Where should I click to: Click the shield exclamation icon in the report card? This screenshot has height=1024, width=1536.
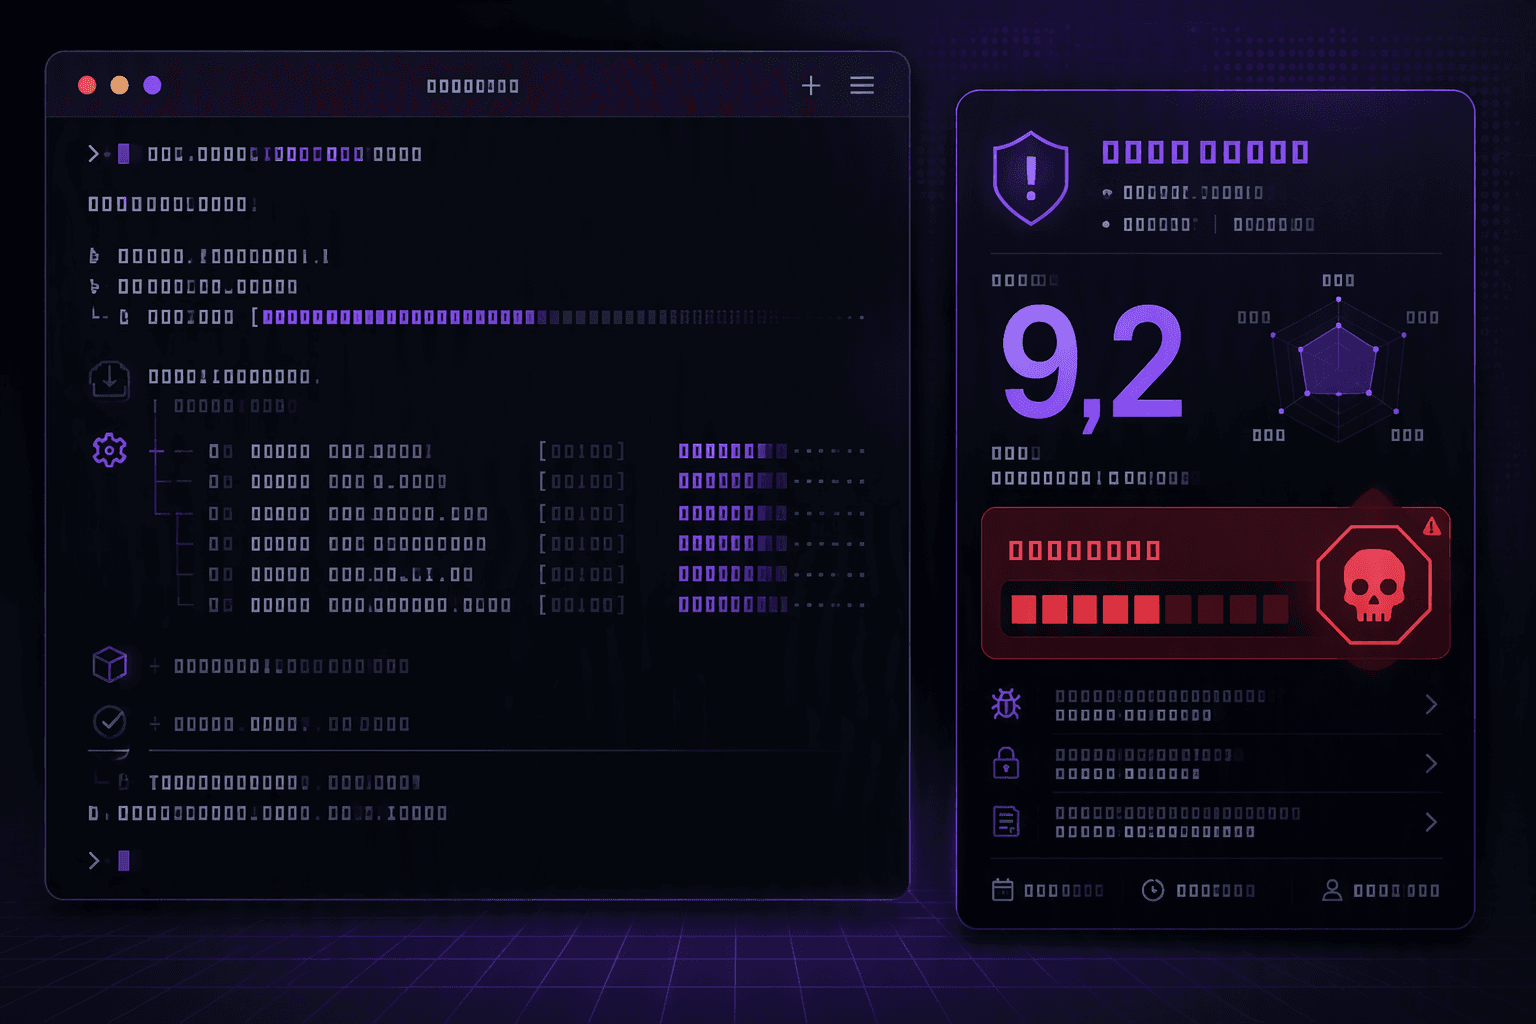[x=1031, y=178]
